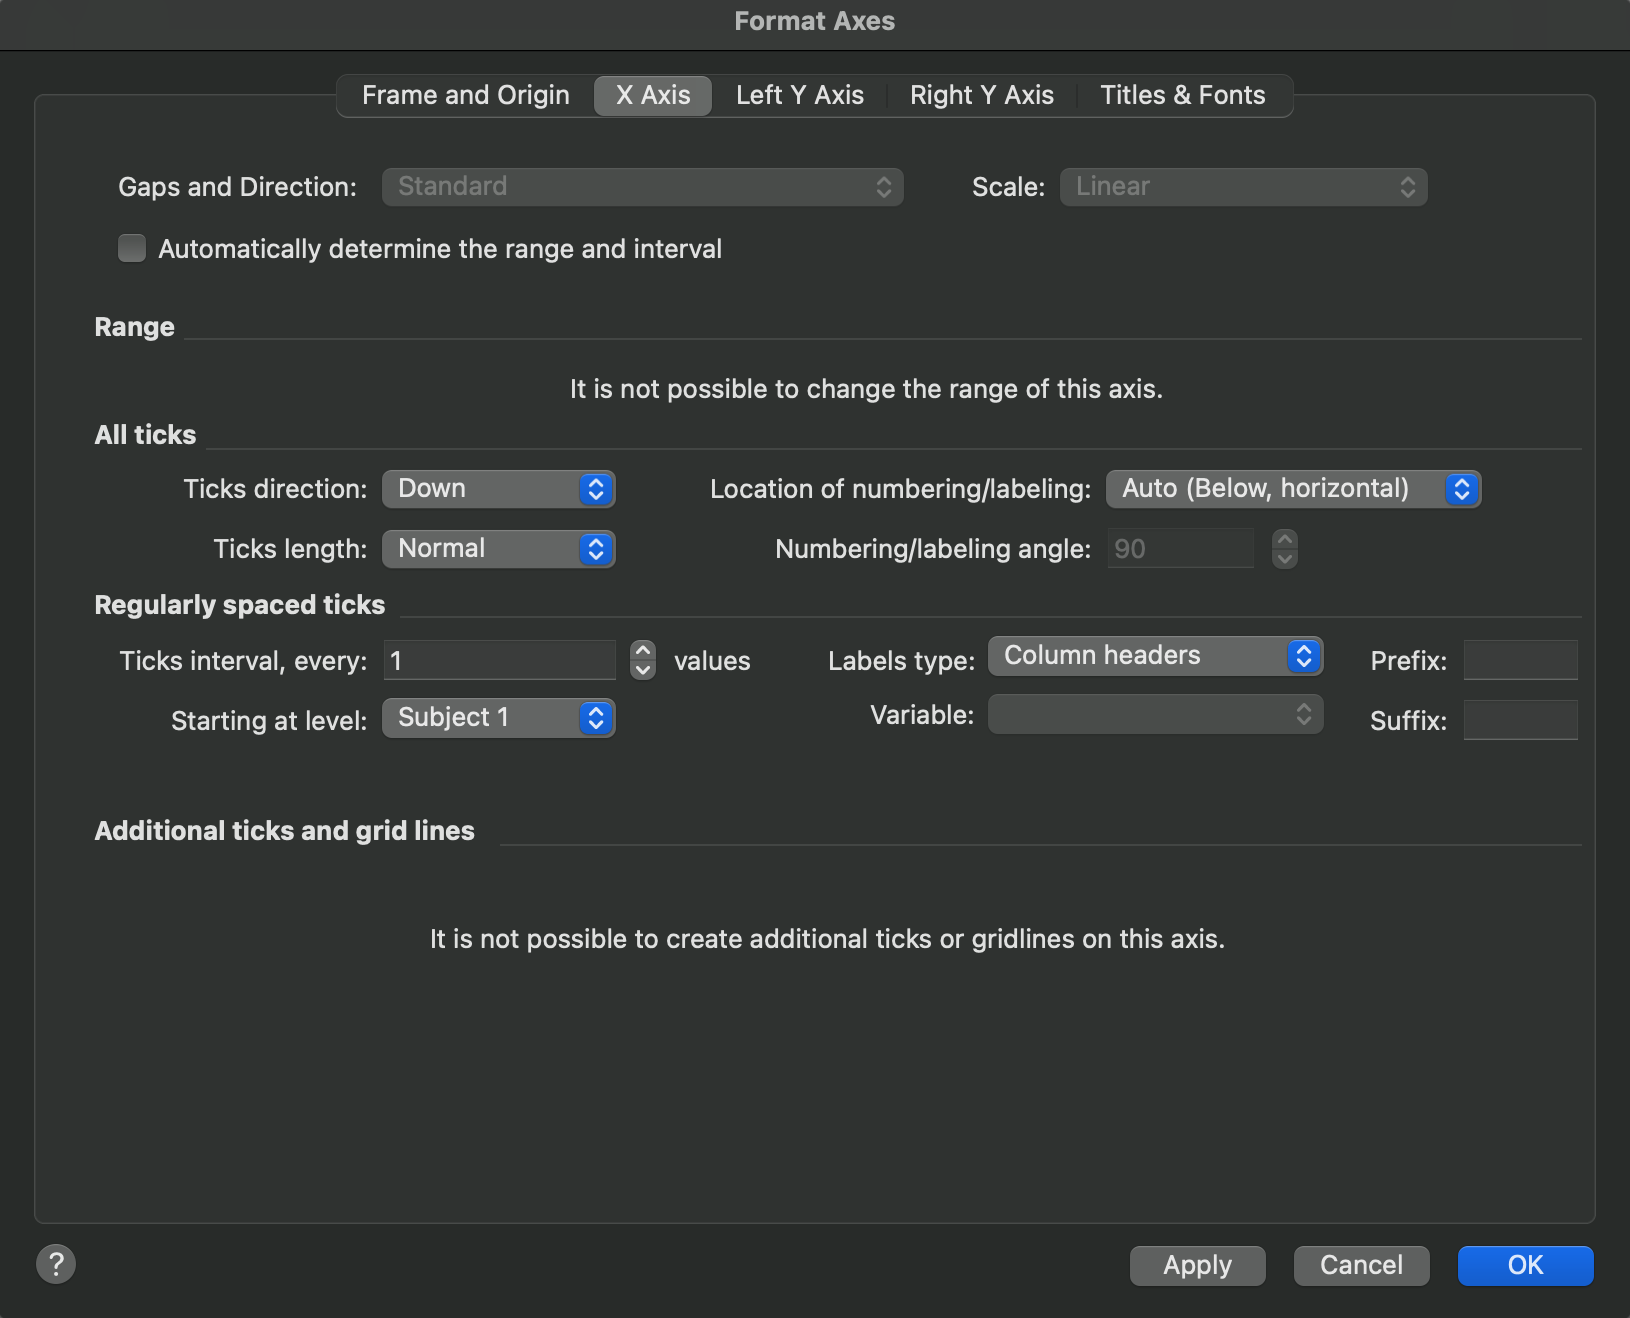Click the help question mark button
1630x1318 pixels.
point(56,1264)
